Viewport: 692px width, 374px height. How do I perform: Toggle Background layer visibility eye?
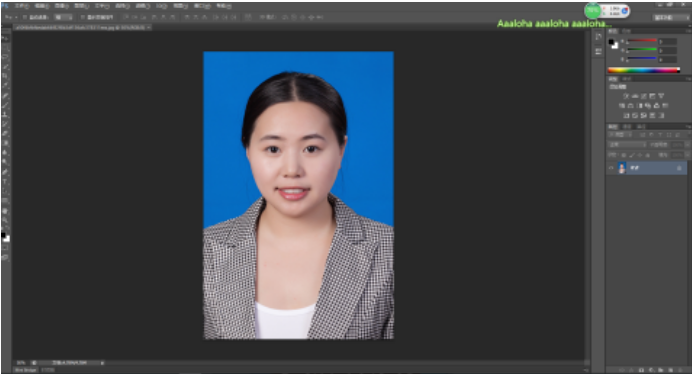611,168
